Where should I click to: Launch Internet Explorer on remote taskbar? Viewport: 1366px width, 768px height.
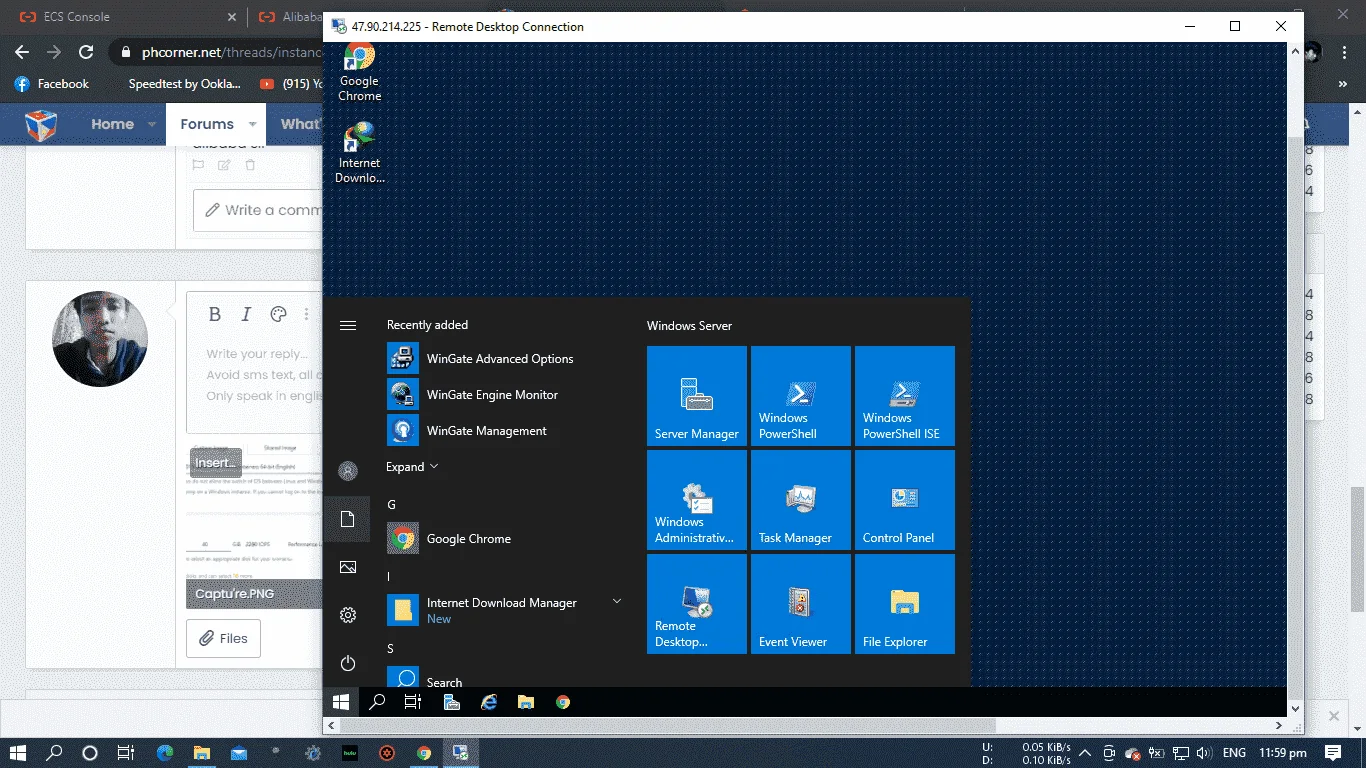click(x=489, y=702)
